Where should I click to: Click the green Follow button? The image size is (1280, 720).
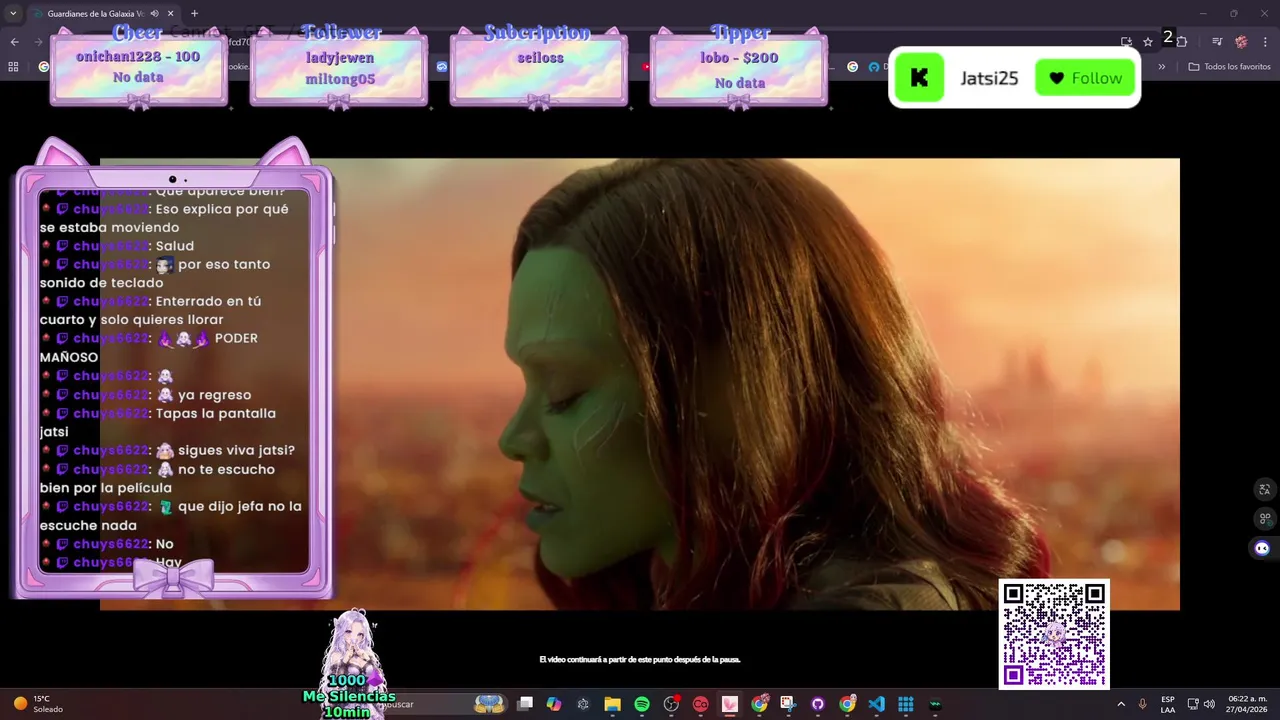click(1084, 78)
